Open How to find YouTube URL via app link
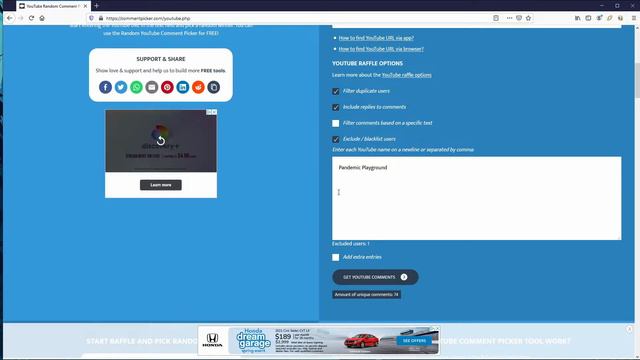This screenshot has height=360, width=640. pyautogui.click(x=376, y=38)
